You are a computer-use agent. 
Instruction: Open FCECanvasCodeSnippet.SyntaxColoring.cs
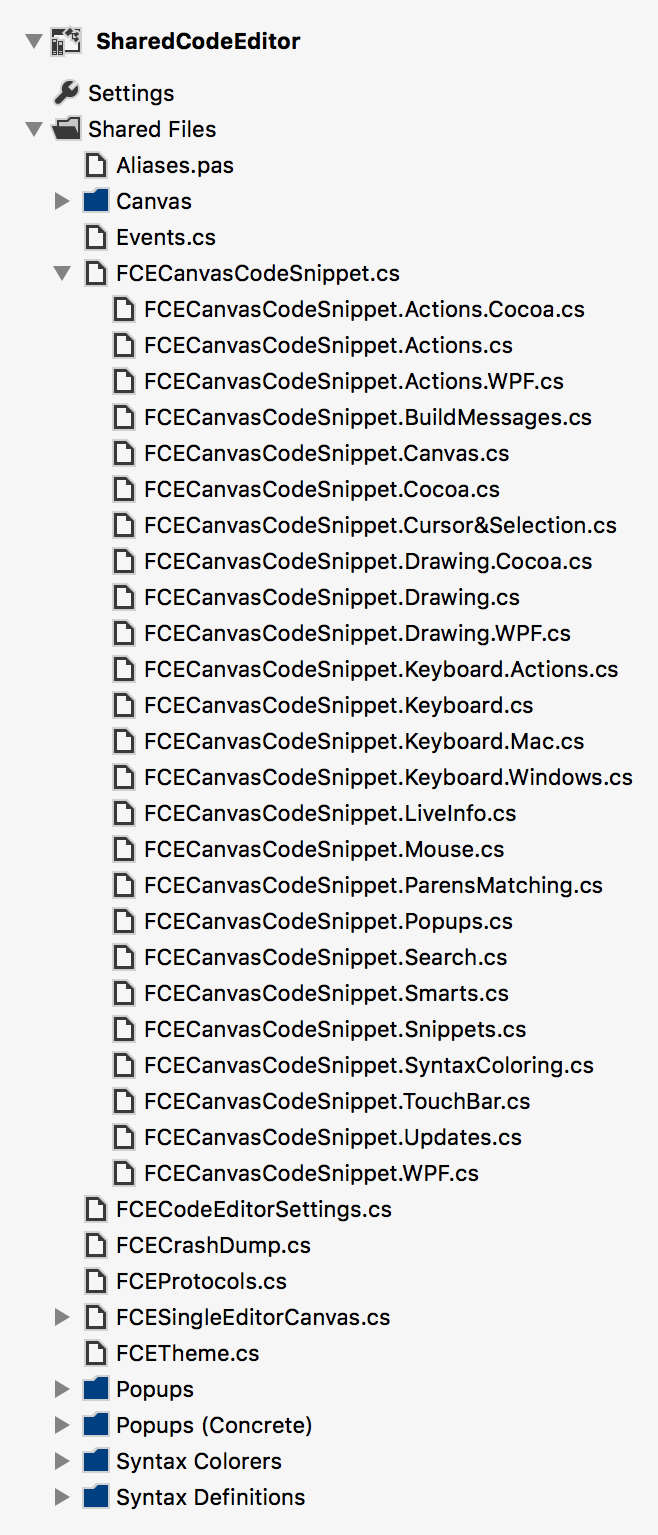(368, 1065)
